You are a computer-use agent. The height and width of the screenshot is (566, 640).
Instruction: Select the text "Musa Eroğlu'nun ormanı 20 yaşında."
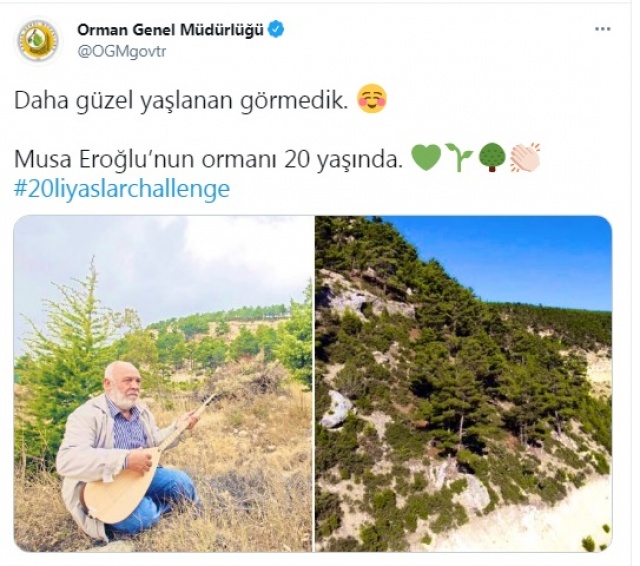pyautogui.click(x=209, y=160)
